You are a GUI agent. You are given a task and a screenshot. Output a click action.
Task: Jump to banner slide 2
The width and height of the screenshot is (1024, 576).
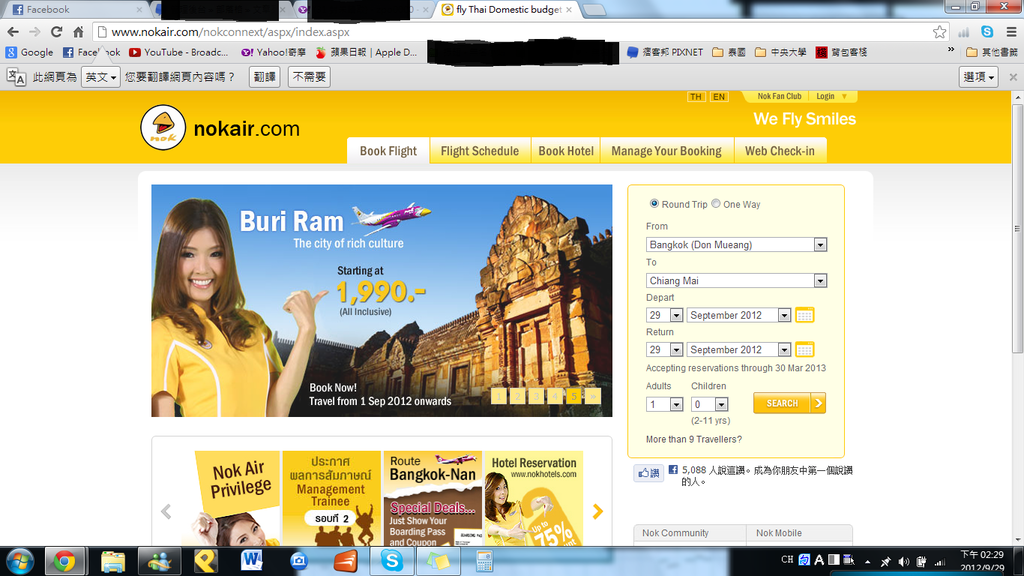point(517,396)
